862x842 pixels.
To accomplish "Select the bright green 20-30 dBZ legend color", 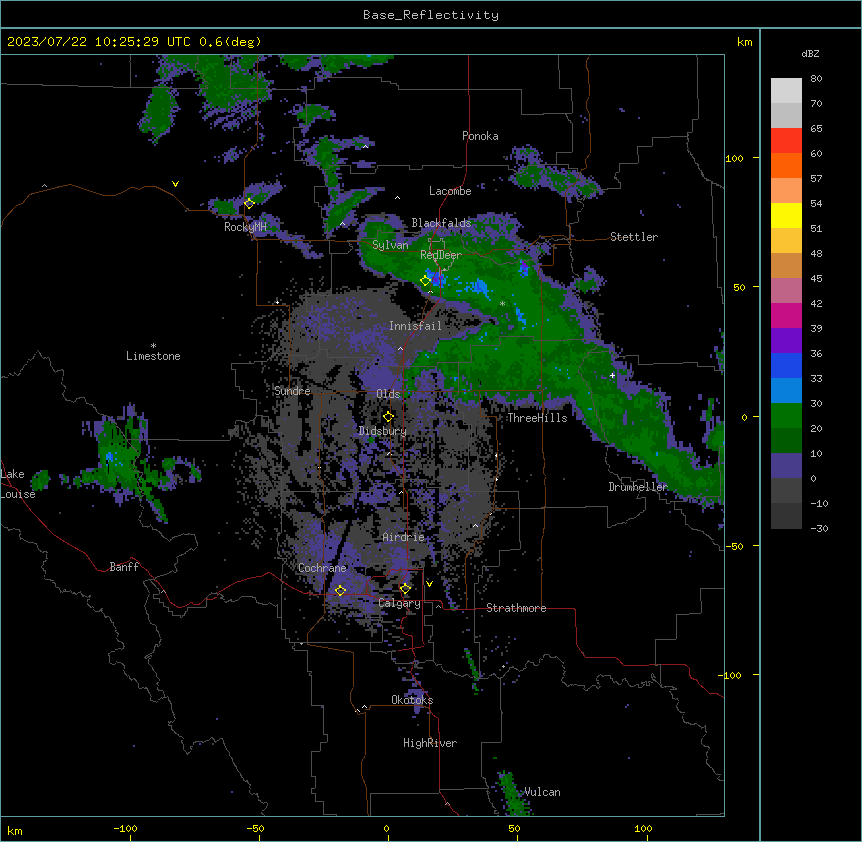I will (x=786, y=416).
